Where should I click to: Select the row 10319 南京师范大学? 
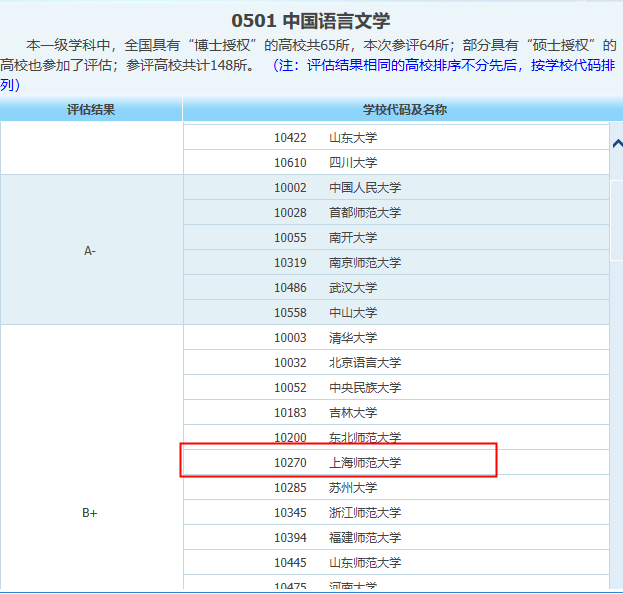[396, 263]
